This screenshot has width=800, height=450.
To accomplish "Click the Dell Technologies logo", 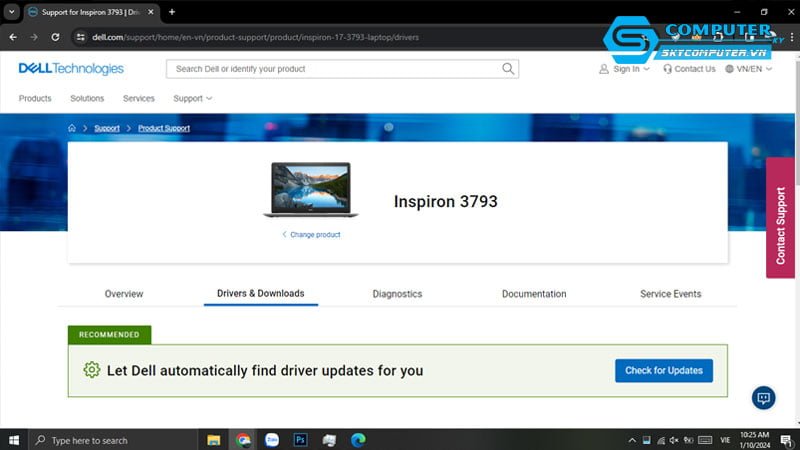I will coord(71,69).
